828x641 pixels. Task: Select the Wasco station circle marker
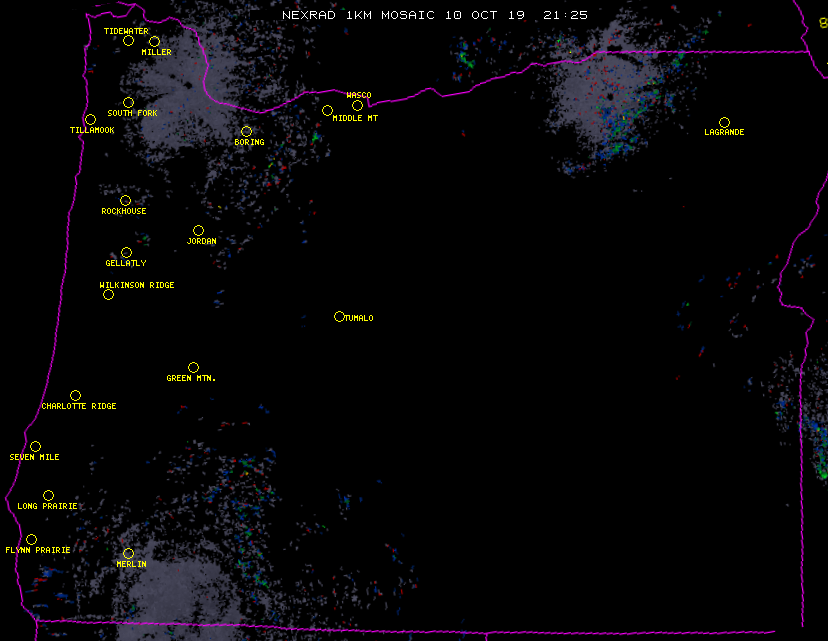coord(357,106)
